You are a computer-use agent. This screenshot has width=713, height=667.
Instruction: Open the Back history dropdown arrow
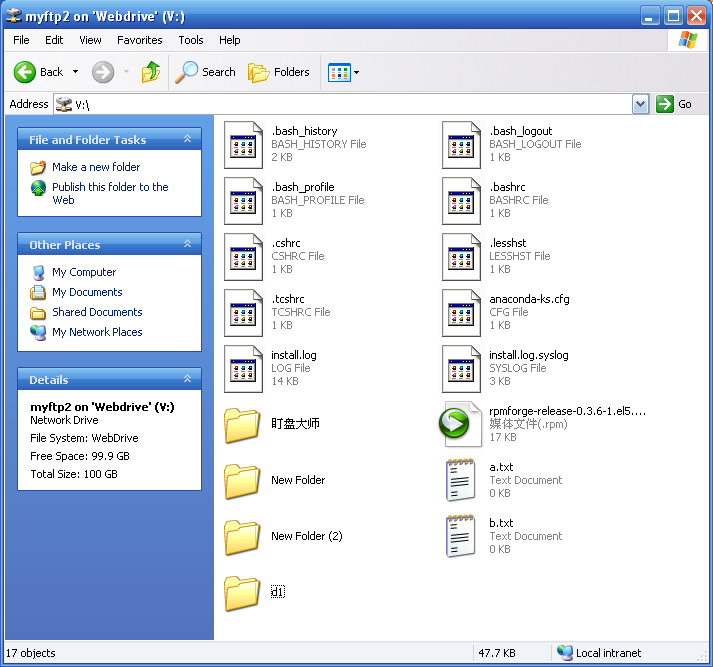point(75,72)
